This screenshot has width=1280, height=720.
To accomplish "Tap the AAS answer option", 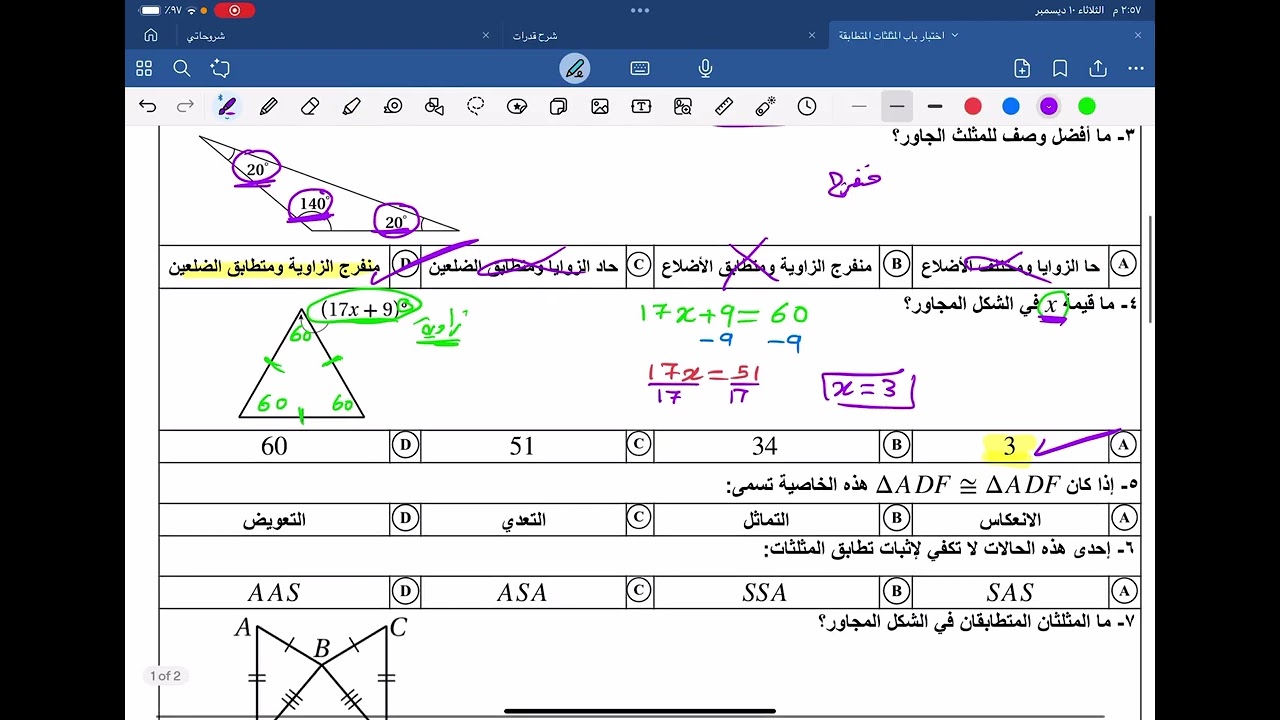I will [x=274, y=593].
